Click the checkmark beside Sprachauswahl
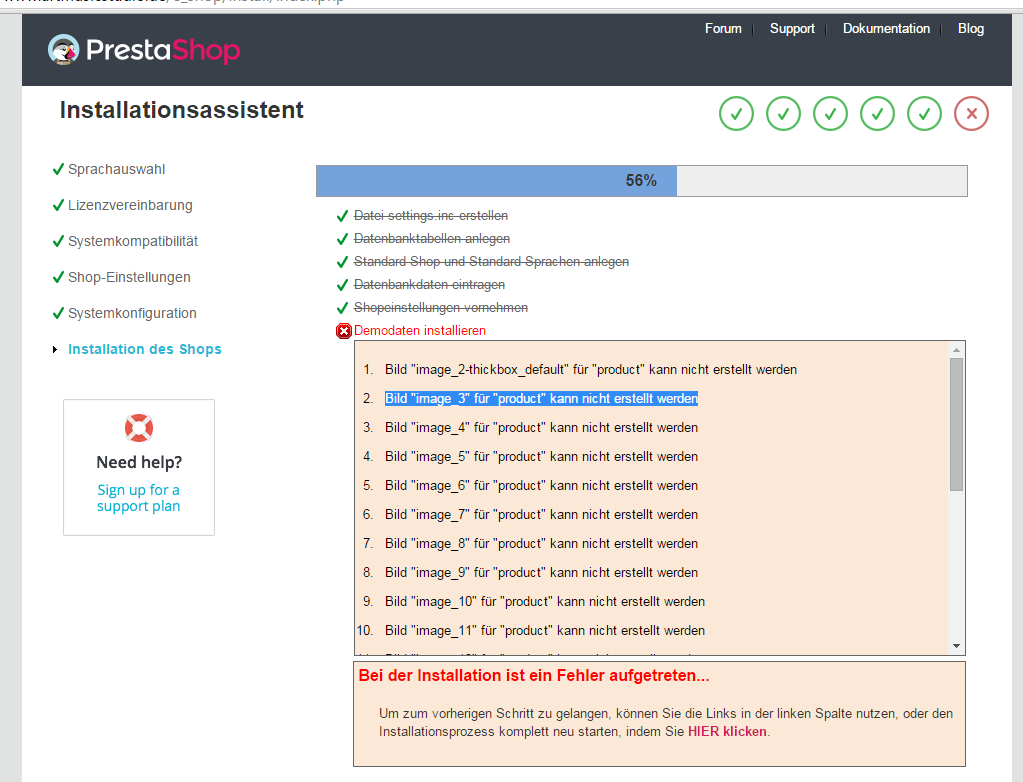1023x782 pixels. pyautogui.click(x=58, y=169)
